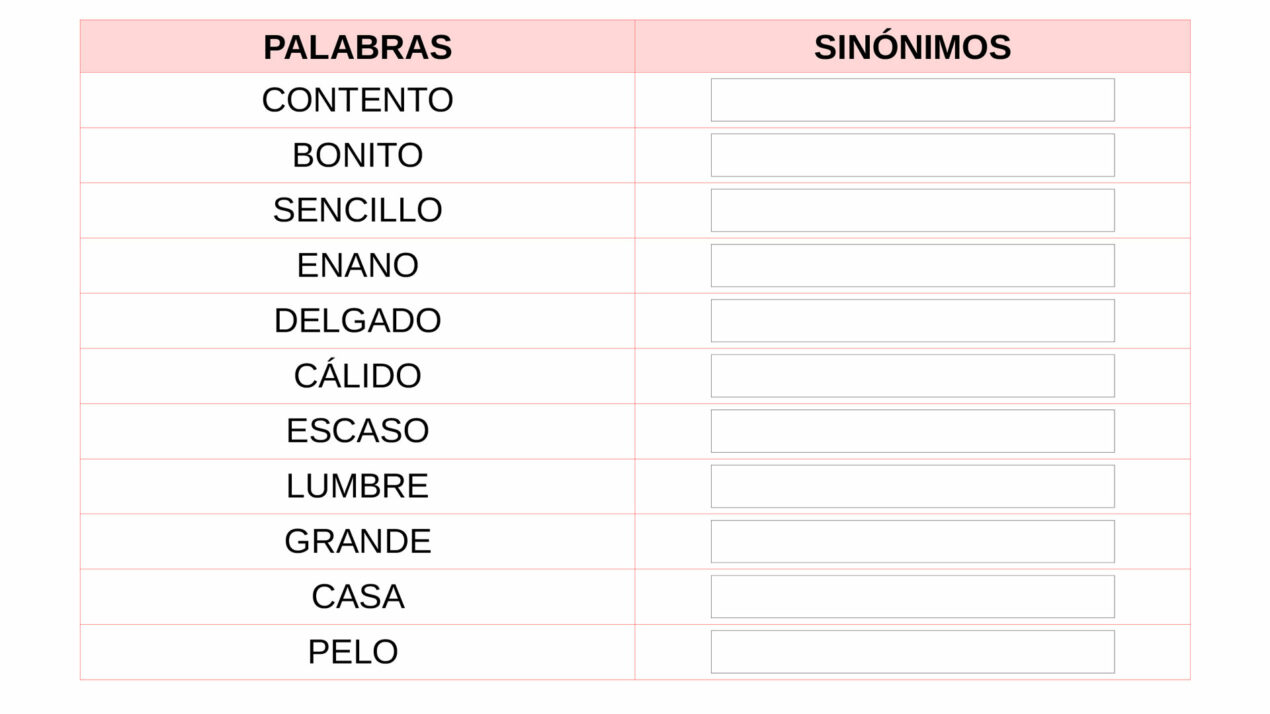Image resolution: width=1270 pixels, height=714 pixels.
Task: Click the synonym field for GRANDE
Action: click(912, 541)
